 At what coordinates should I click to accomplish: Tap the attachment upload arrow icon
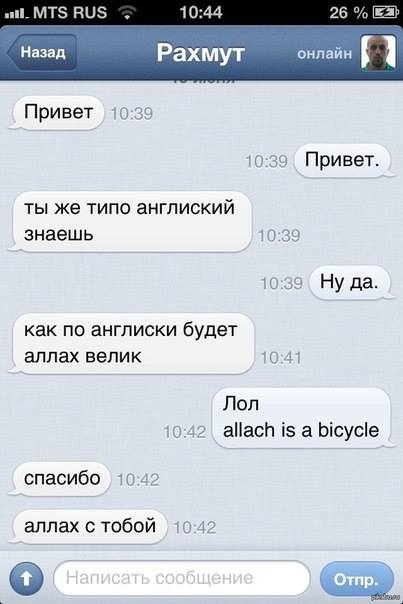26,578
